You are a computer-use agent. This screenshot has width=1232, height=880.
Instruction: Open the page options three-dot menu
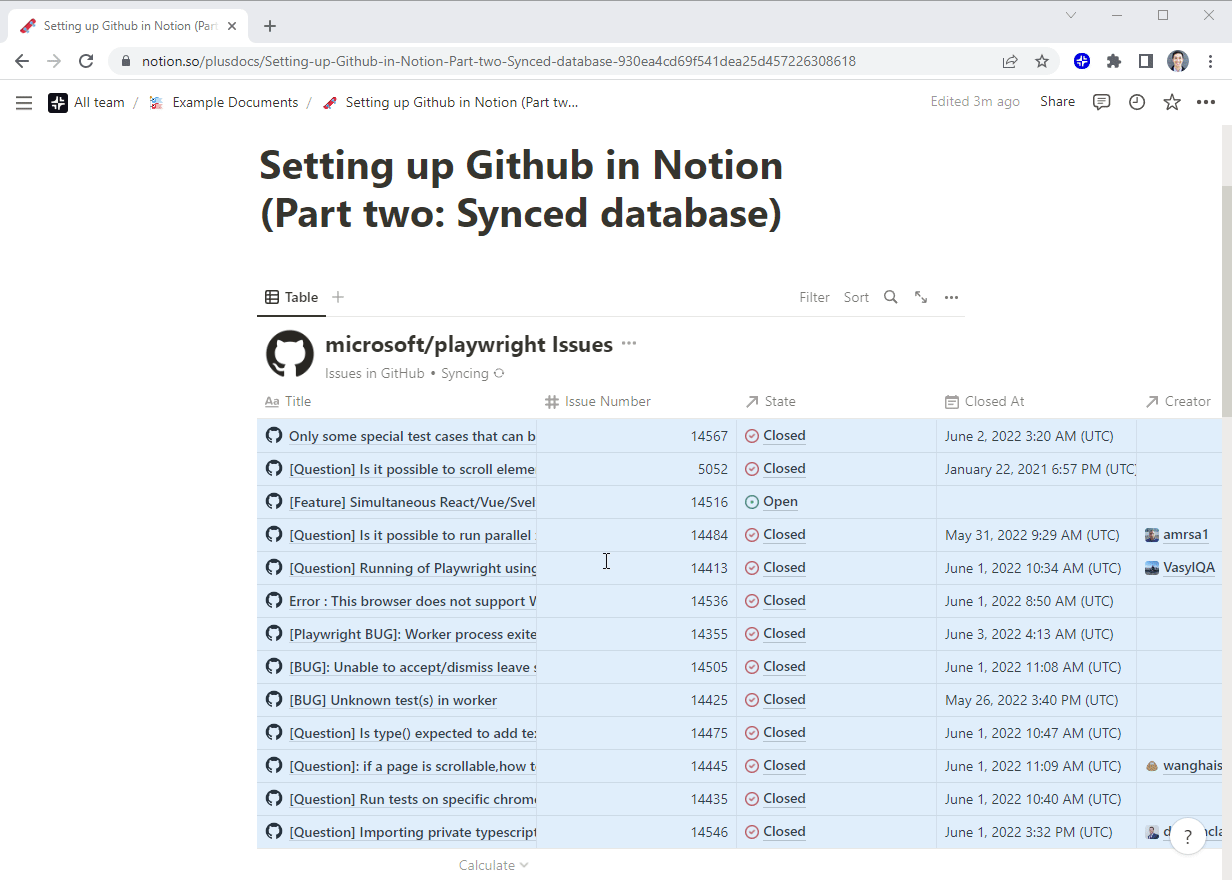(1206, 102)
